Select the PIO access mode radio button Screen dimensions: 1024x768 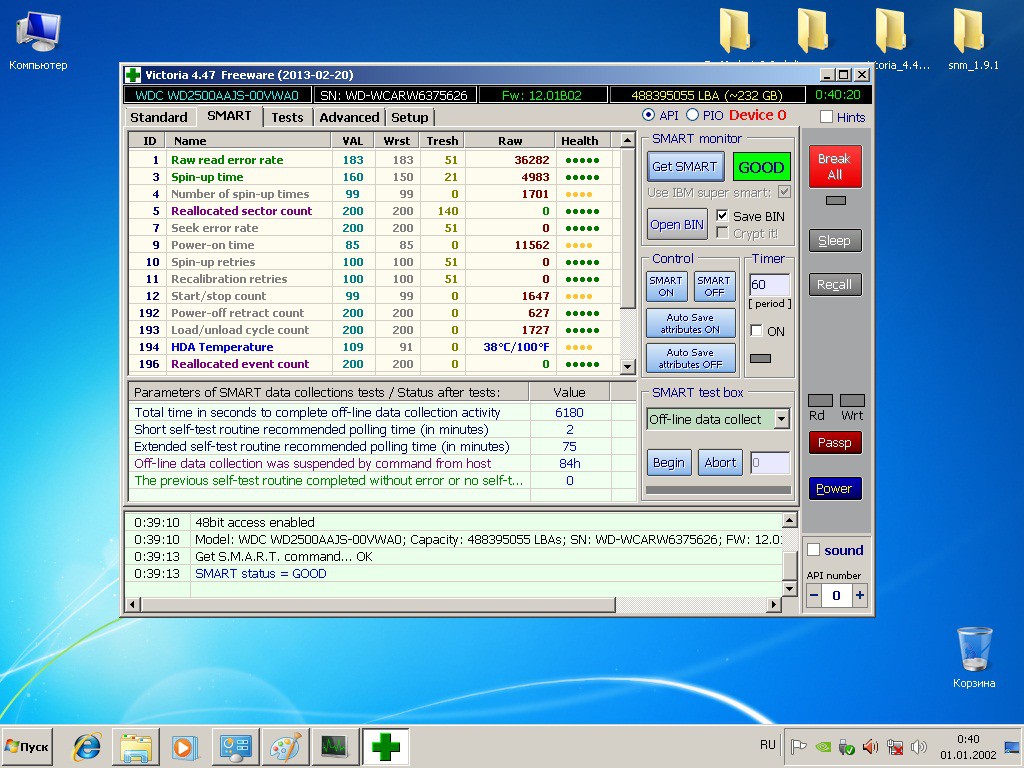(692, 115)
